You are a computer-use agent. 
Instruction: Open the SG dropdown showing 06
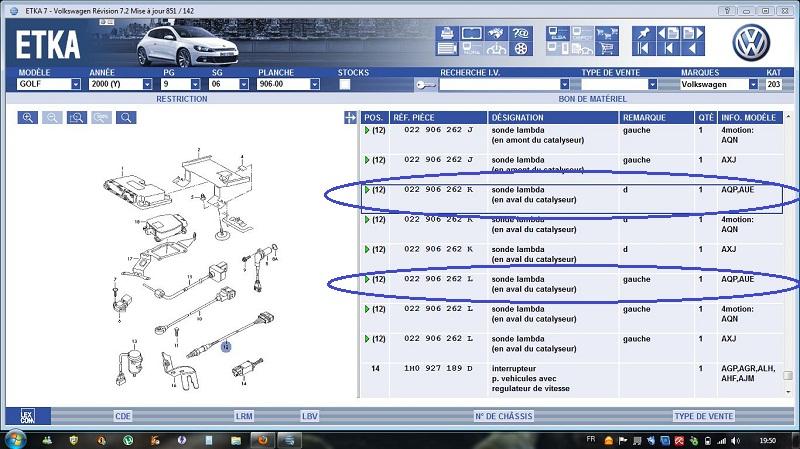(x=244, y=84)
